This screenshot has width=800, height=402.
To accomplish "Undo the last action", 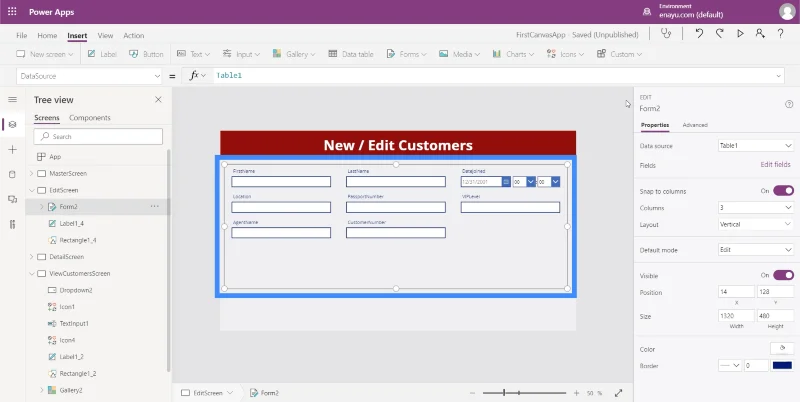I will tap(699, 34).
